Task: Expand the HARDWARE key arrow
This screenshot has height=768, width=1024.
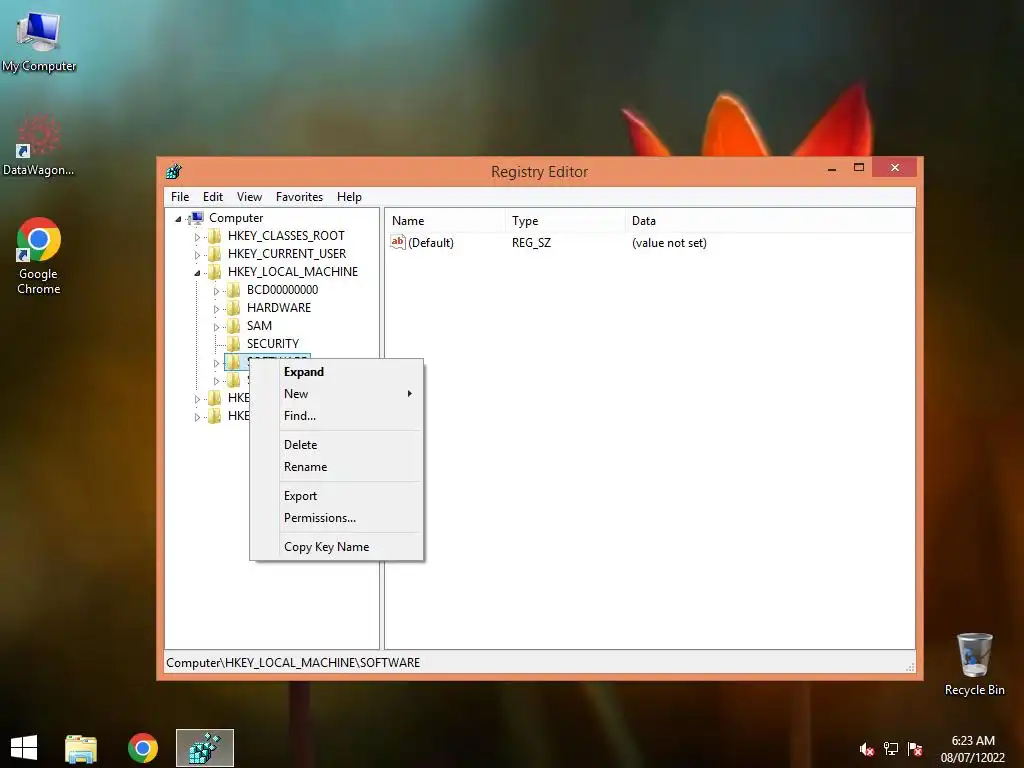Action: point(216,309)
